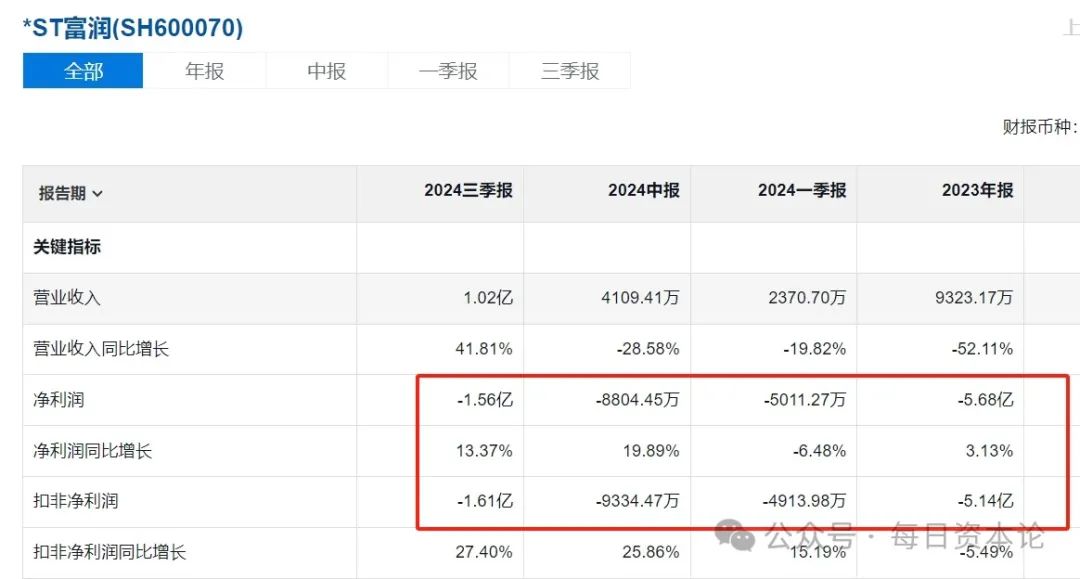
Task: Click the 营业收入 row label
Action: [67, 297]
